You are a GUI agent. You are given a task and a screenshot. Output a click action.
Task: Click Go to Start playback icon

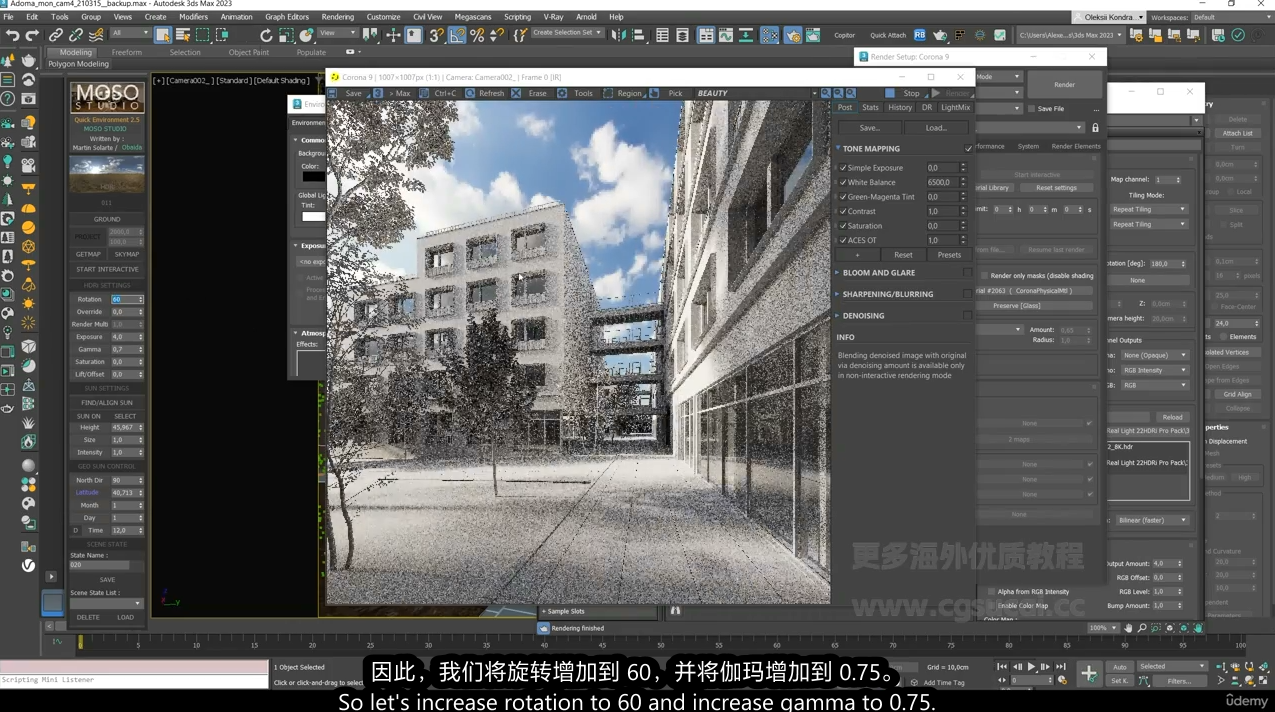[x=1003, y=667]
